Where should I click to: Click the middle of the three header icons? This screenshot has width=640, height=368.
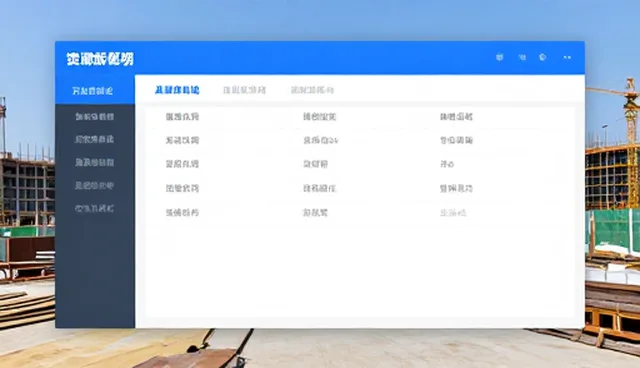coord(522,58)
